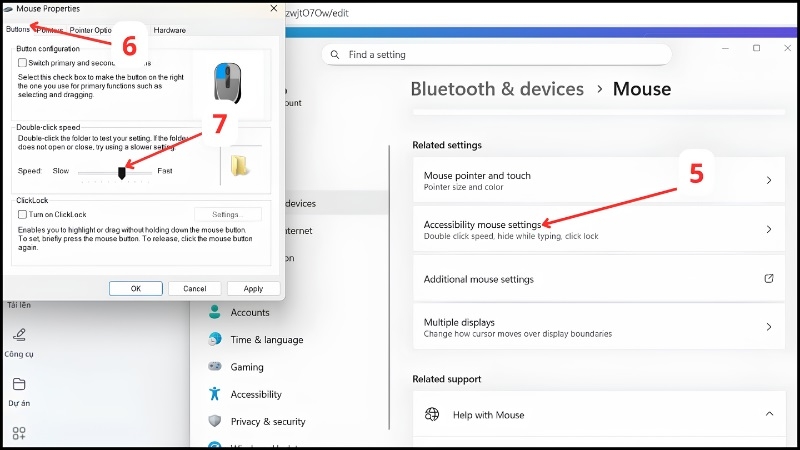Open the Multiple displays chevron
Image resolution: width=800 pixels, height=450 pixels.
769,327
